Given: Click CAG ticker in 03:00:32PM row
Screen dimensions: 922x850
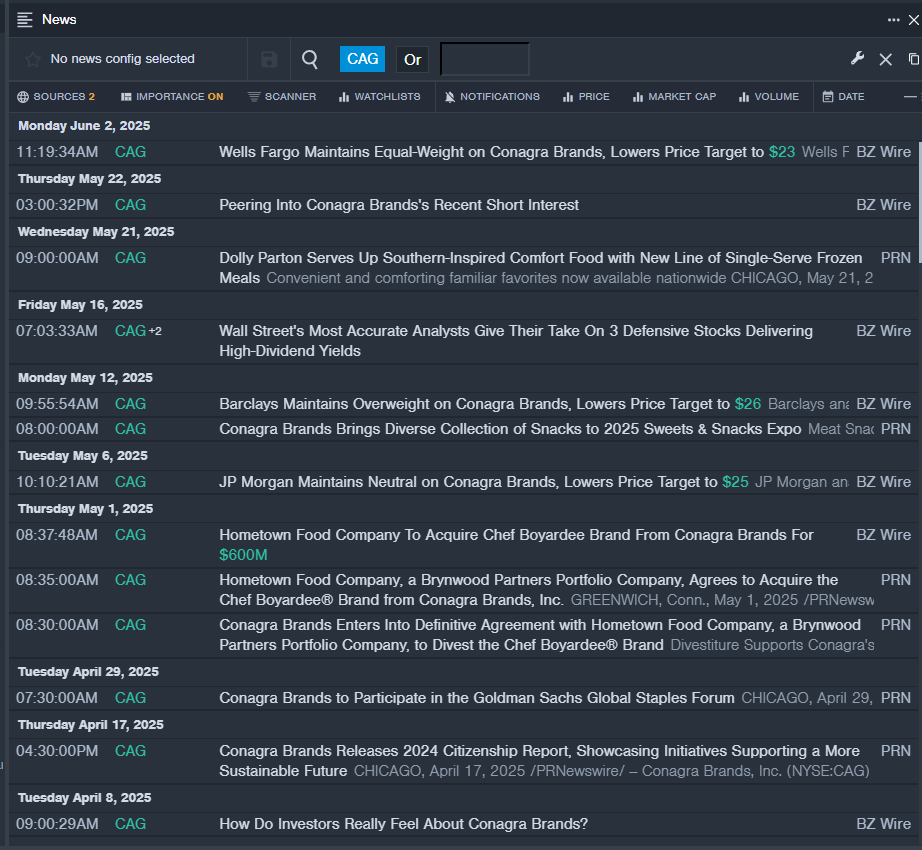Looking at the screenshot, I should point(131,205).
